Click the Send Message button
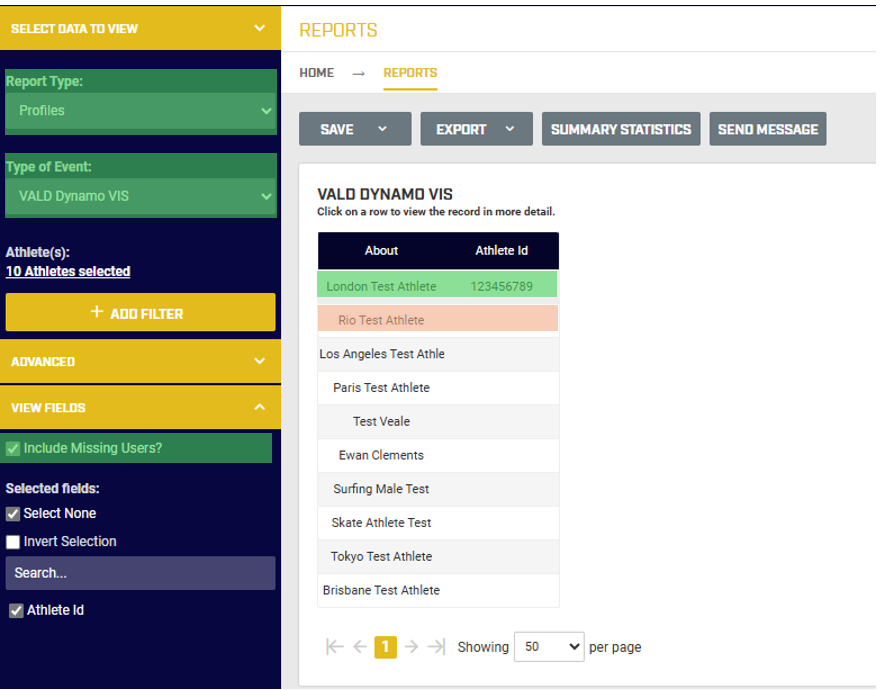The image size is (886, 690). click(x=768, y=129)
